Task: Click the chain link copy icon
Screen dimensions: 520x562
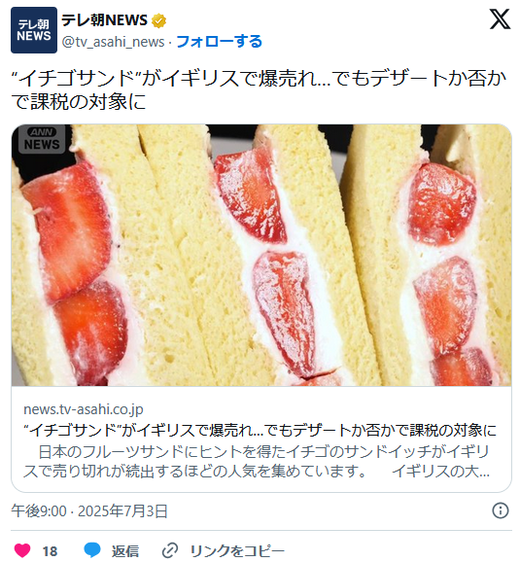Action: (170, 551)
